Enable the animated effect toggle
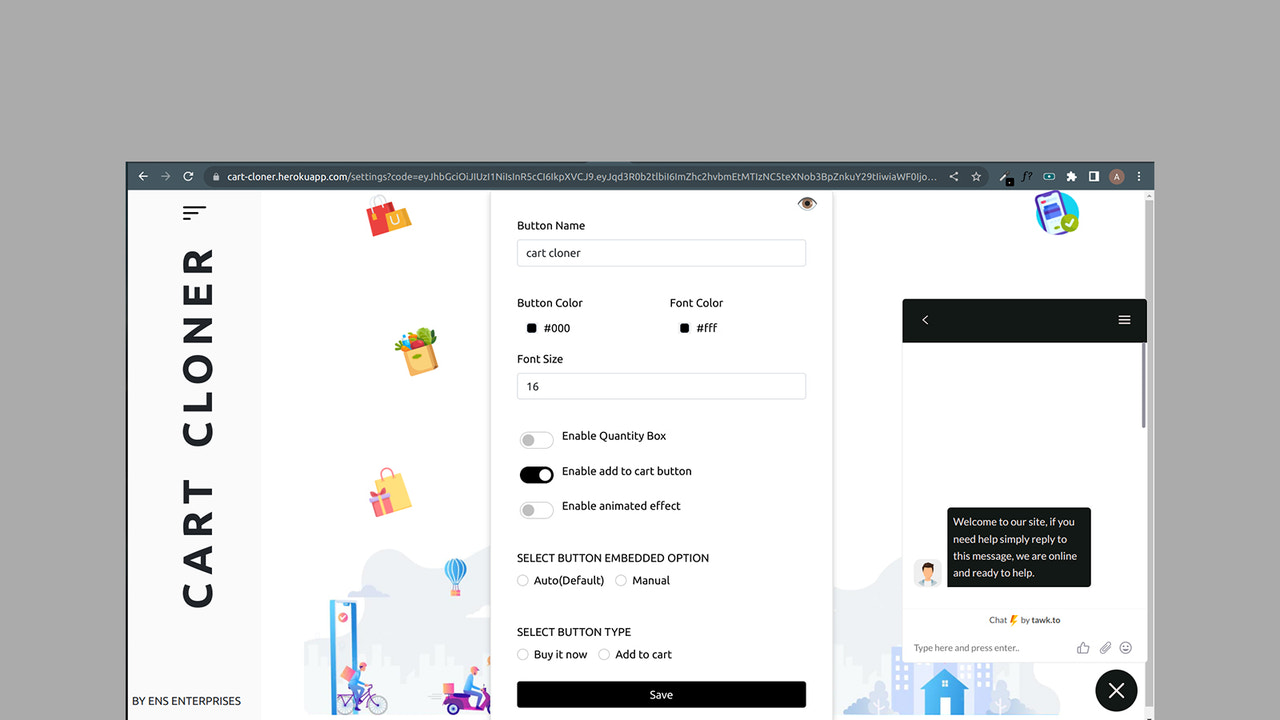 [536, 509]
